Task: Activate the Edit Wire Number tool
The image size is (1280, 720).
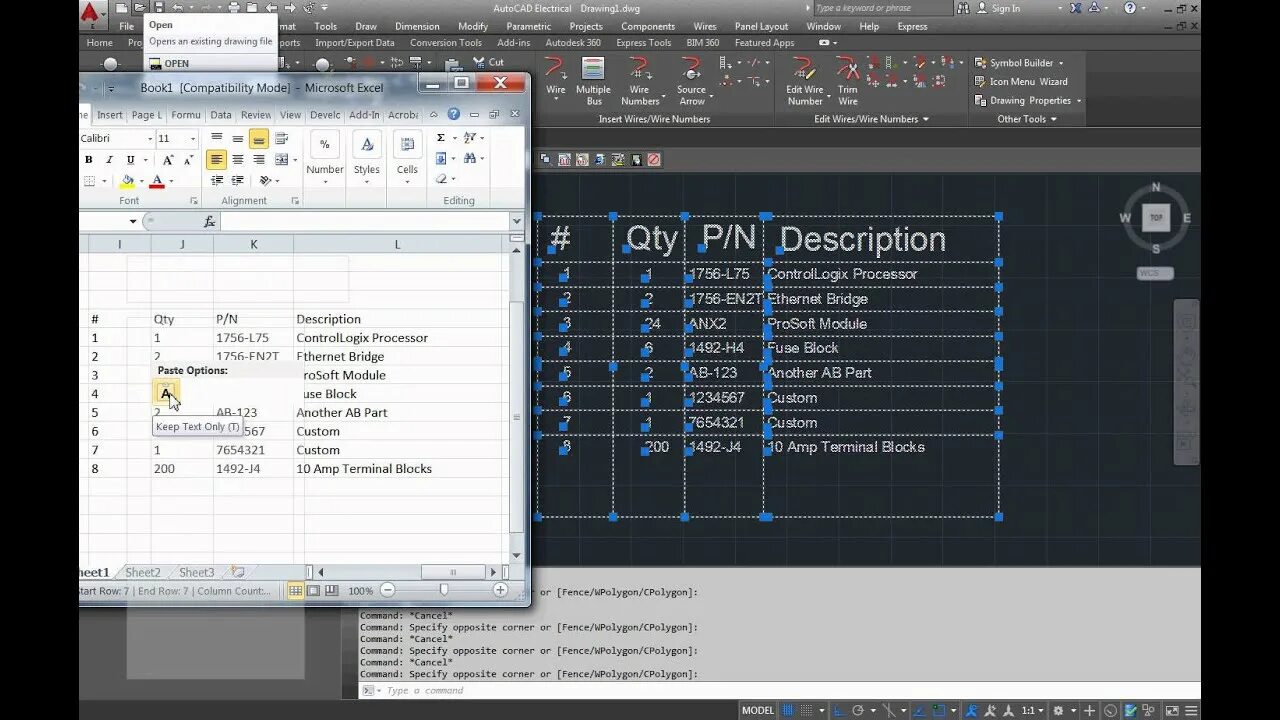Action: pos(804,81)
